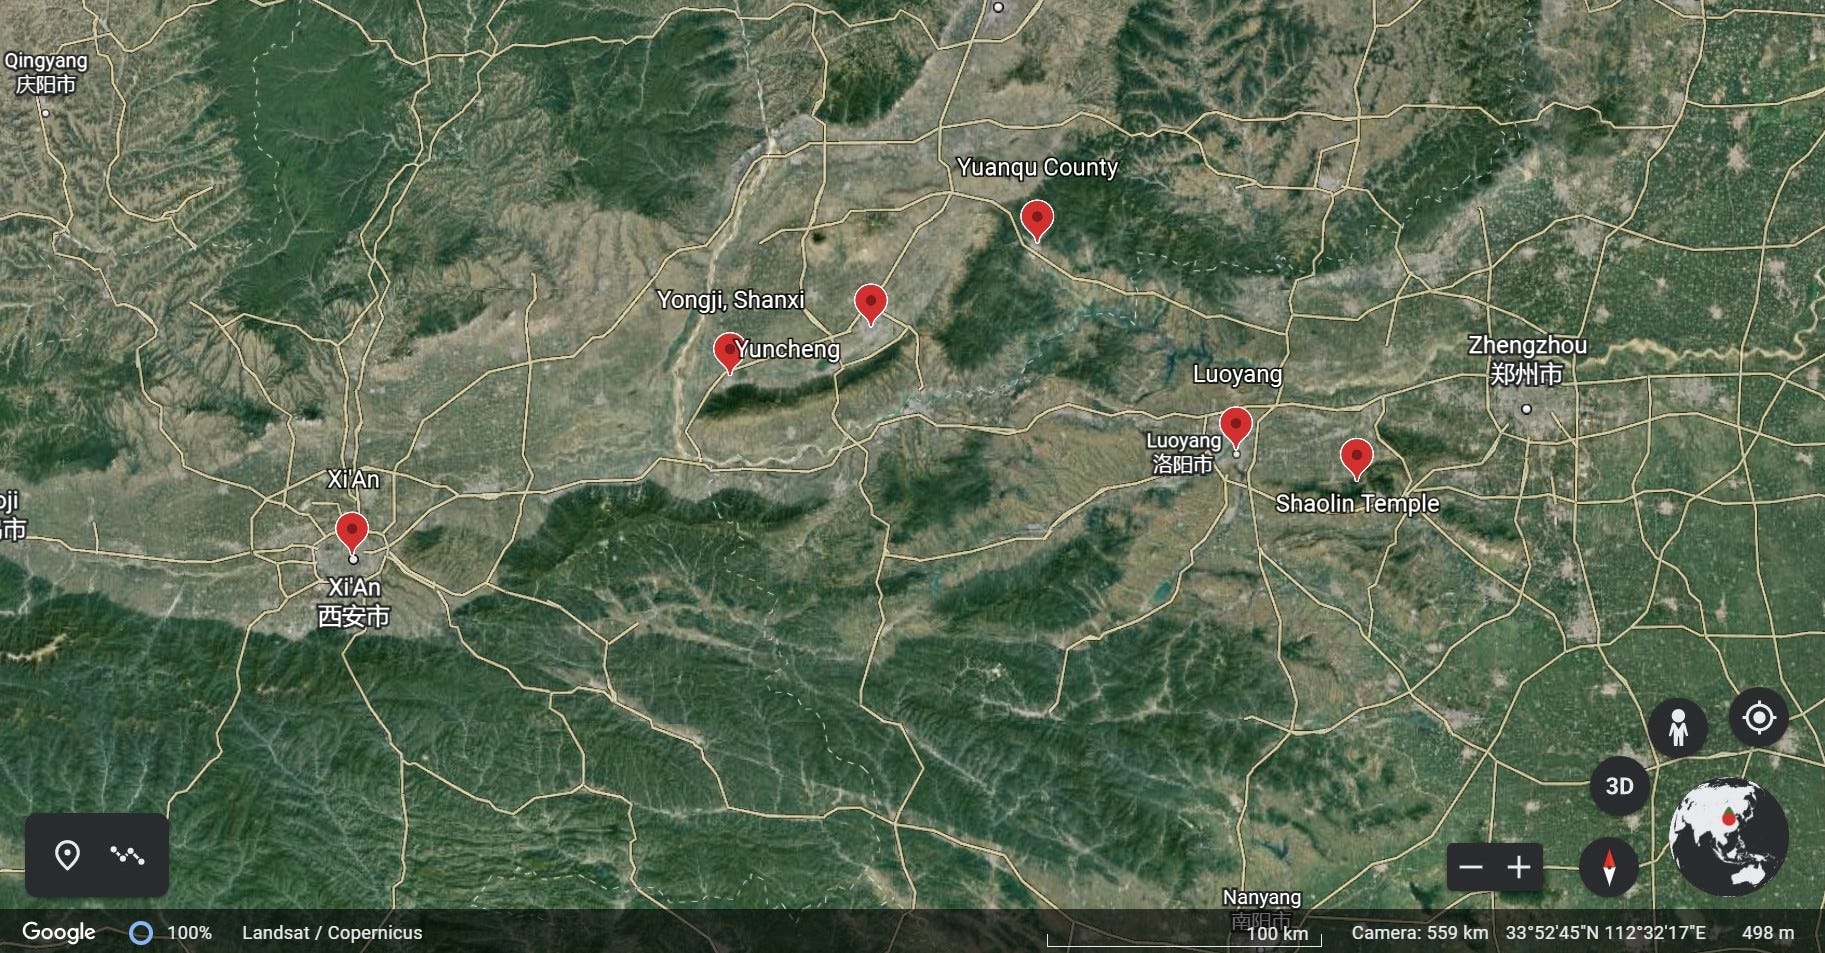Viewport: 1825px width, 953px height.
Task: Click the 498 m elevation readout
Action: (1768, 933)
